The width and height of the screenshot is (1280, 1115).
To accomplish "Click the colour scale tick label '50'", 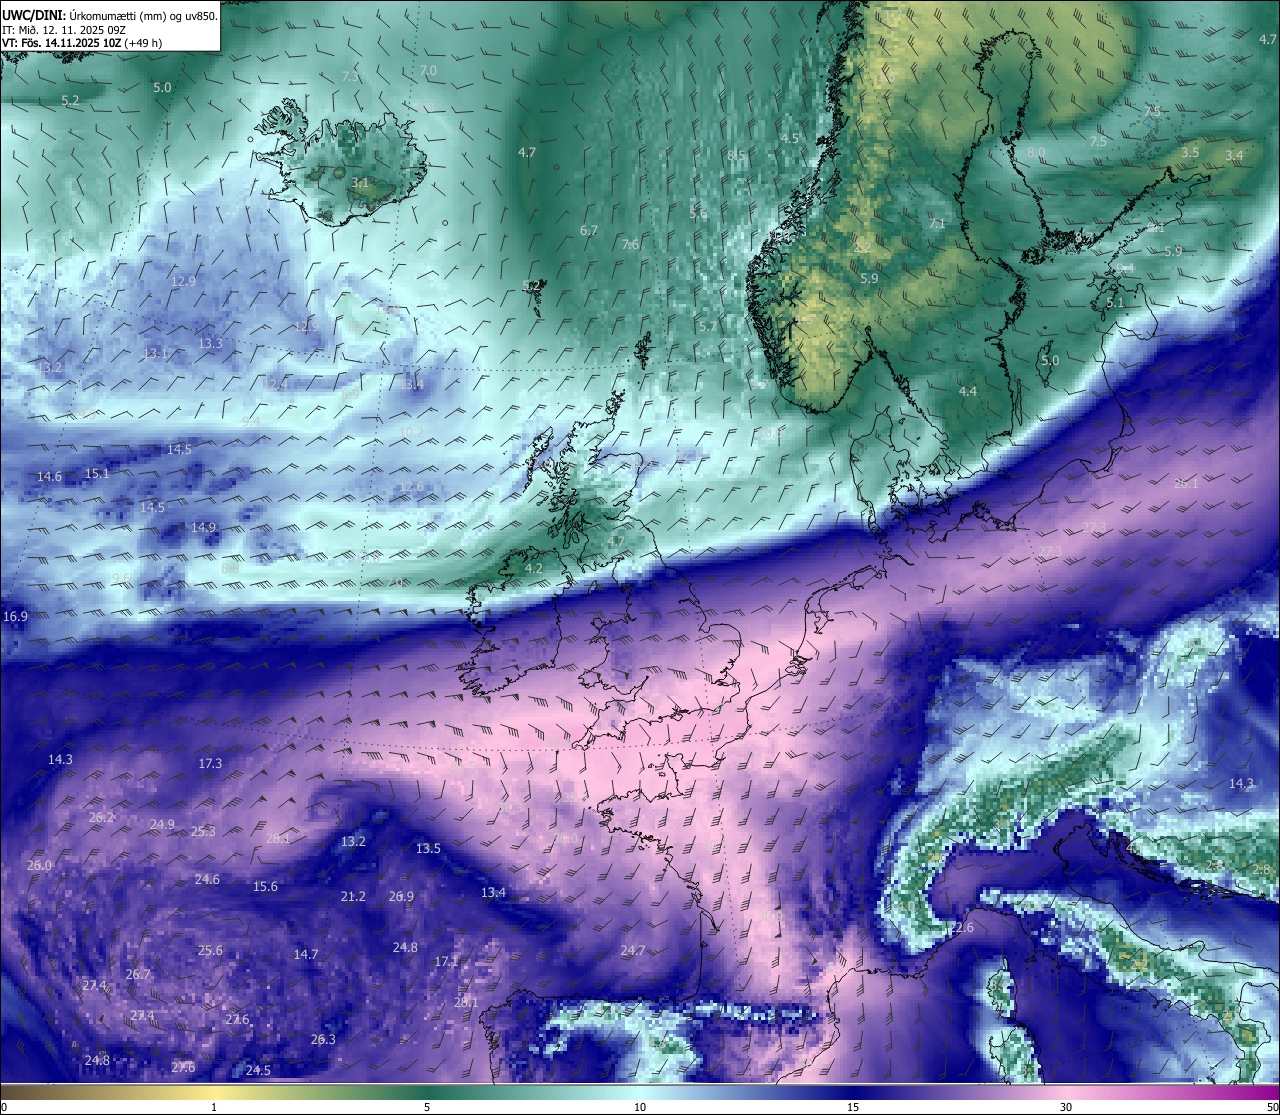I will click(1272, 1107).
